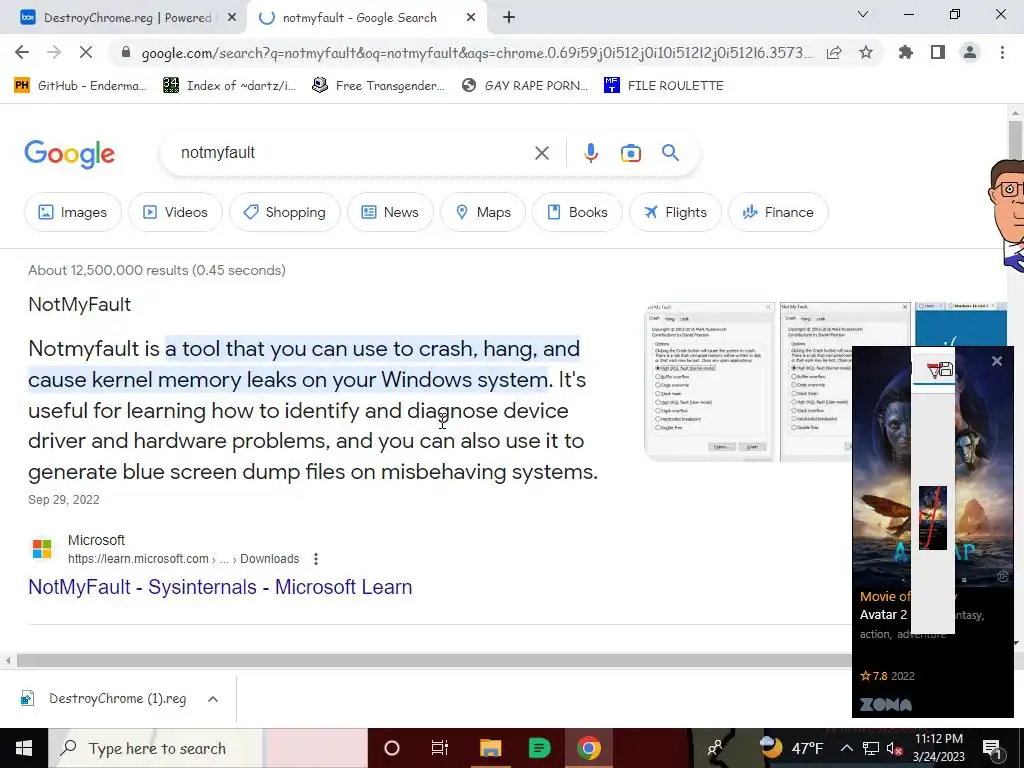Open the green notes app on taskbar
Image resolution: width=1024 pixels, height=768 pixels.
click(539, 748)
